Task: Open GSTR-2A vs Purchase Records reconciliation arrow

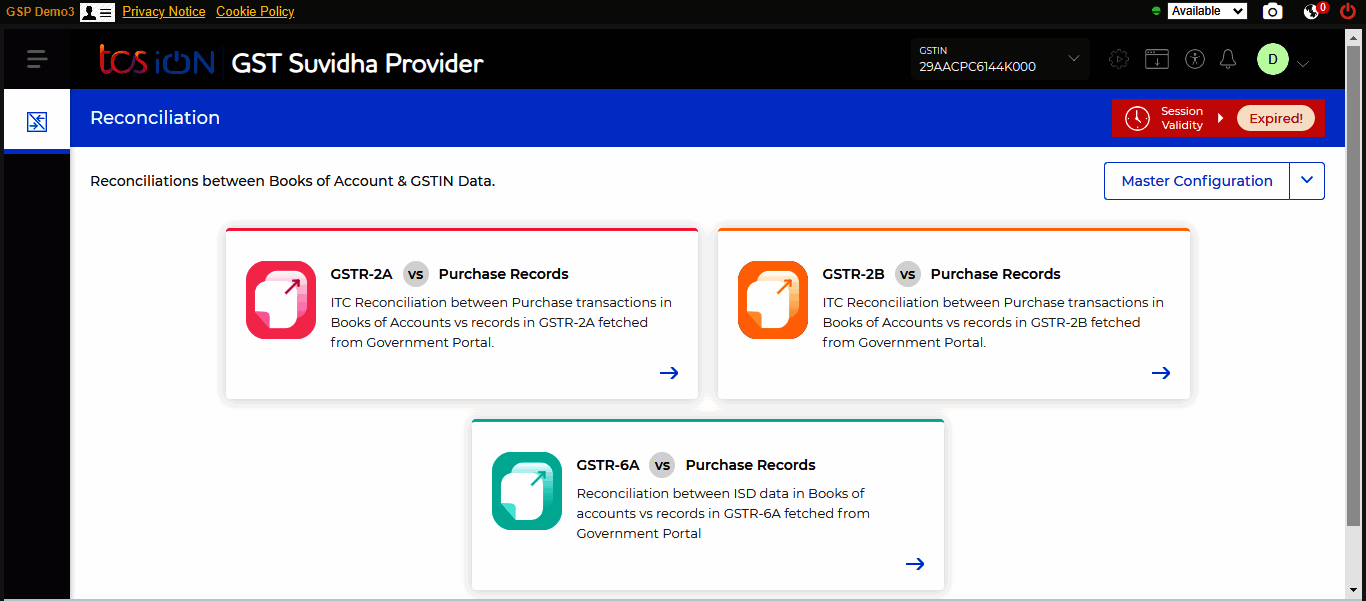Action: (x=669, y=372)
